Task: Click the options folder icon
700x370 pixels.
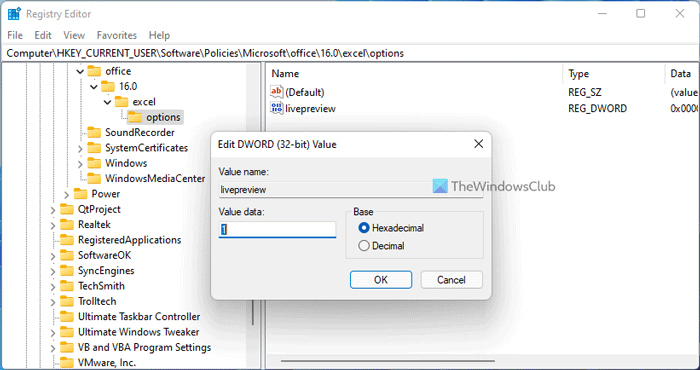Action: (135, 117)
